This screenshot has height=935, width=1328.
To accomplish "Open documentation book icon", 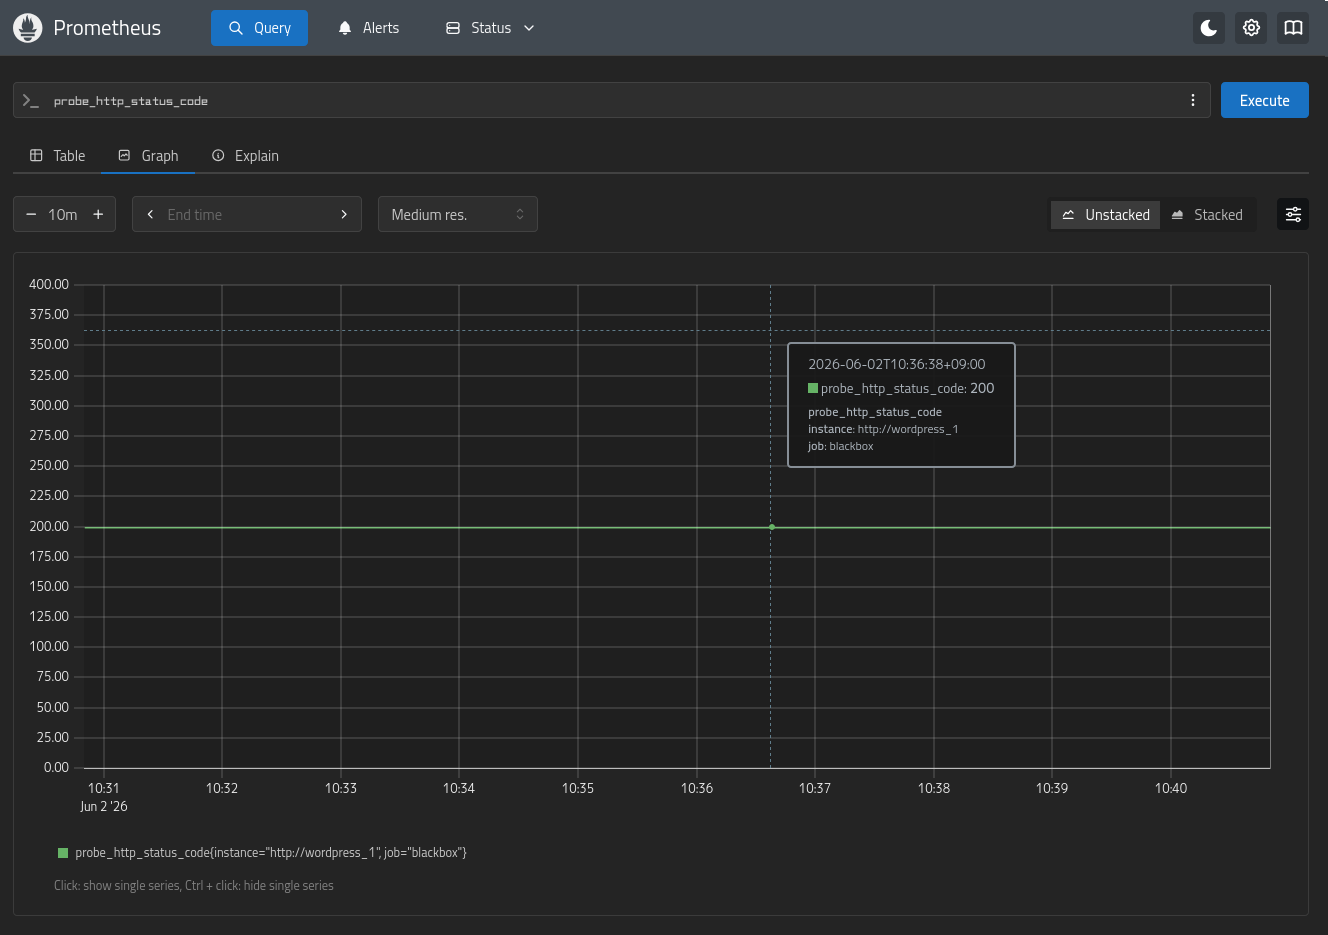I will coord(1293,28).
